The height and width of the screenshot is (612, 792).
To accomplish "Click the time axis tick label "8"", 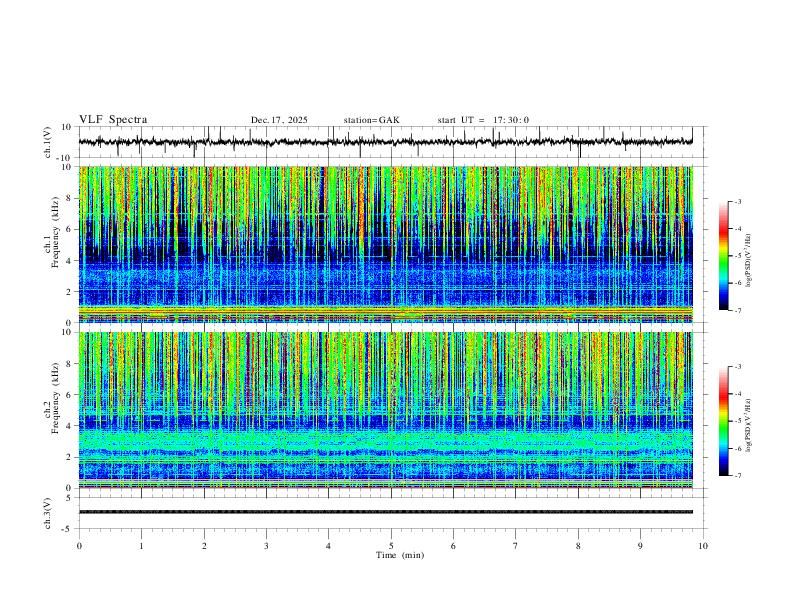I will pyautogui.click(x=578, y=546).
